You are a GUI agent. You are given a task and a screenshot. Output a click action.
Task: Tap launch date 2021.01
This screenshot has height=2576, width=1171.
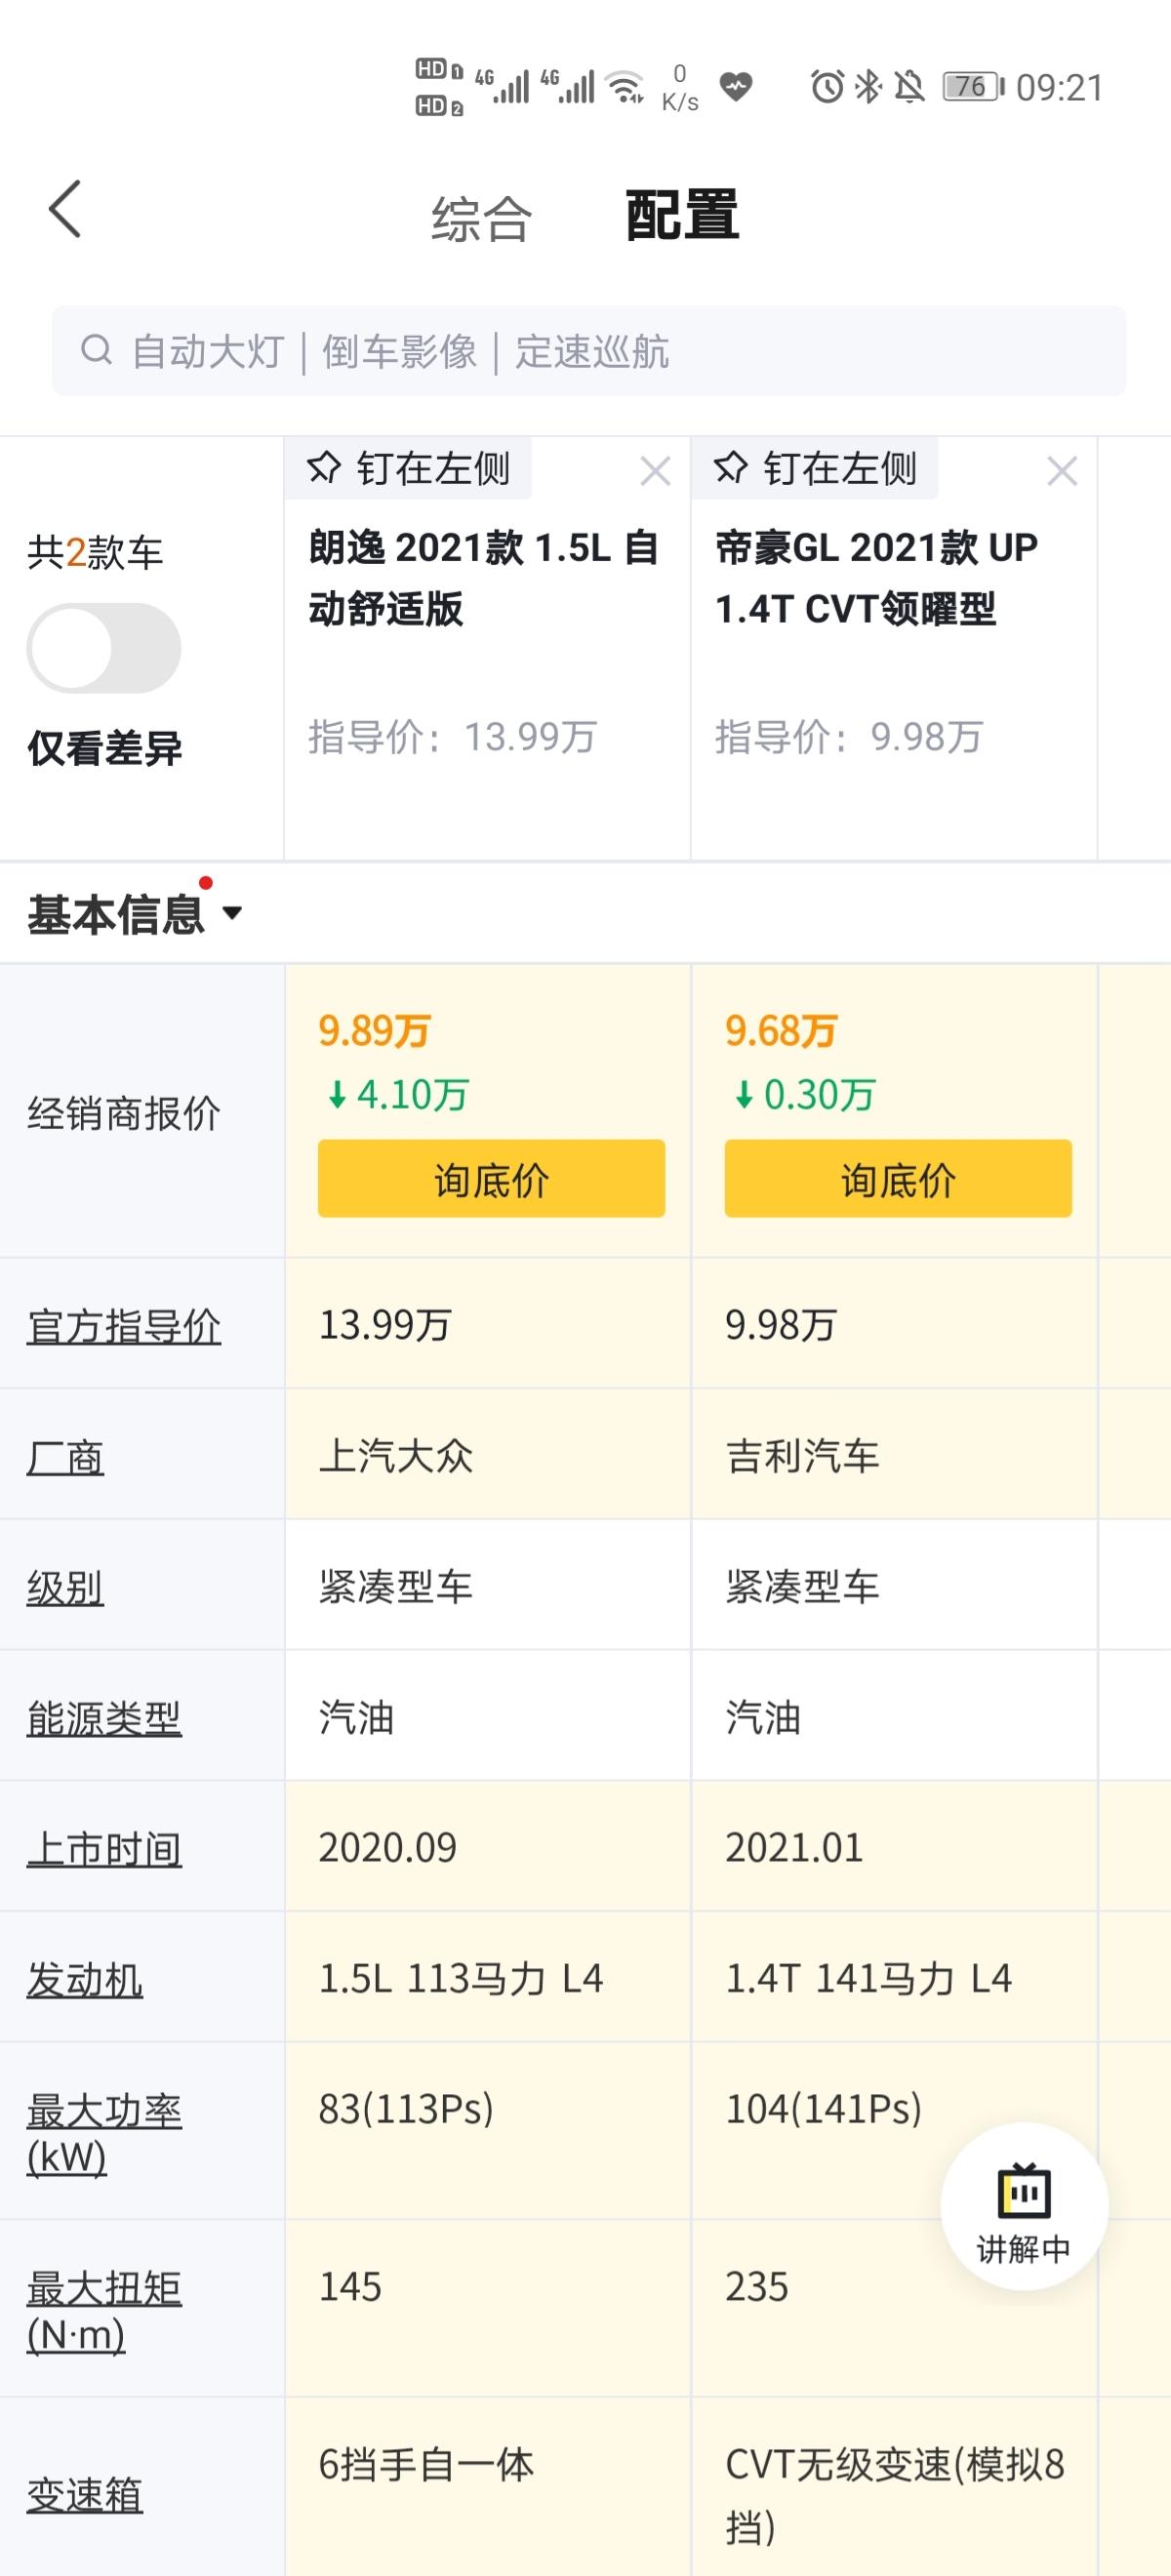pyautogui.click(x=795, y=1848)
